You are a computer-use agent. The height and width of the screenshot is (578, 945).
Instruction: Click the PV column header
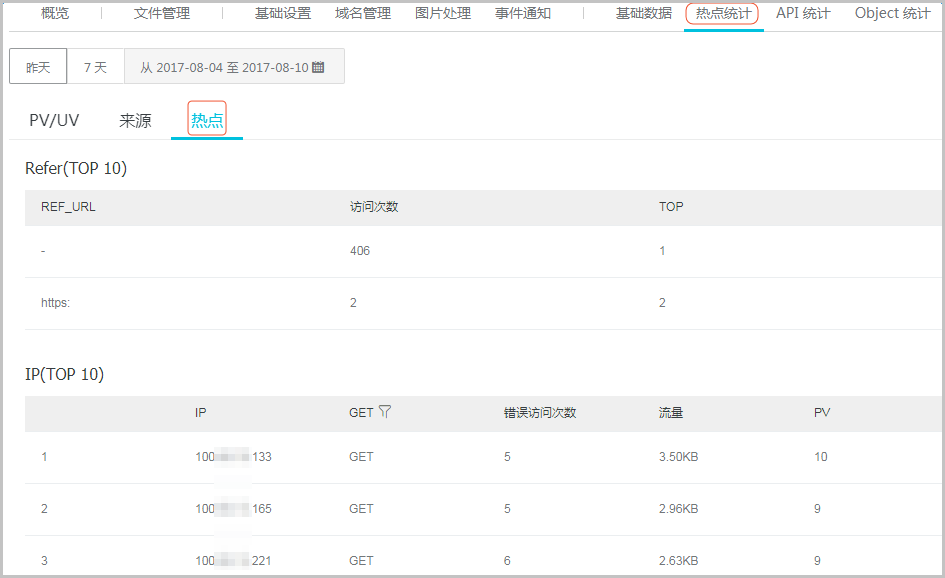coord(822,413)
